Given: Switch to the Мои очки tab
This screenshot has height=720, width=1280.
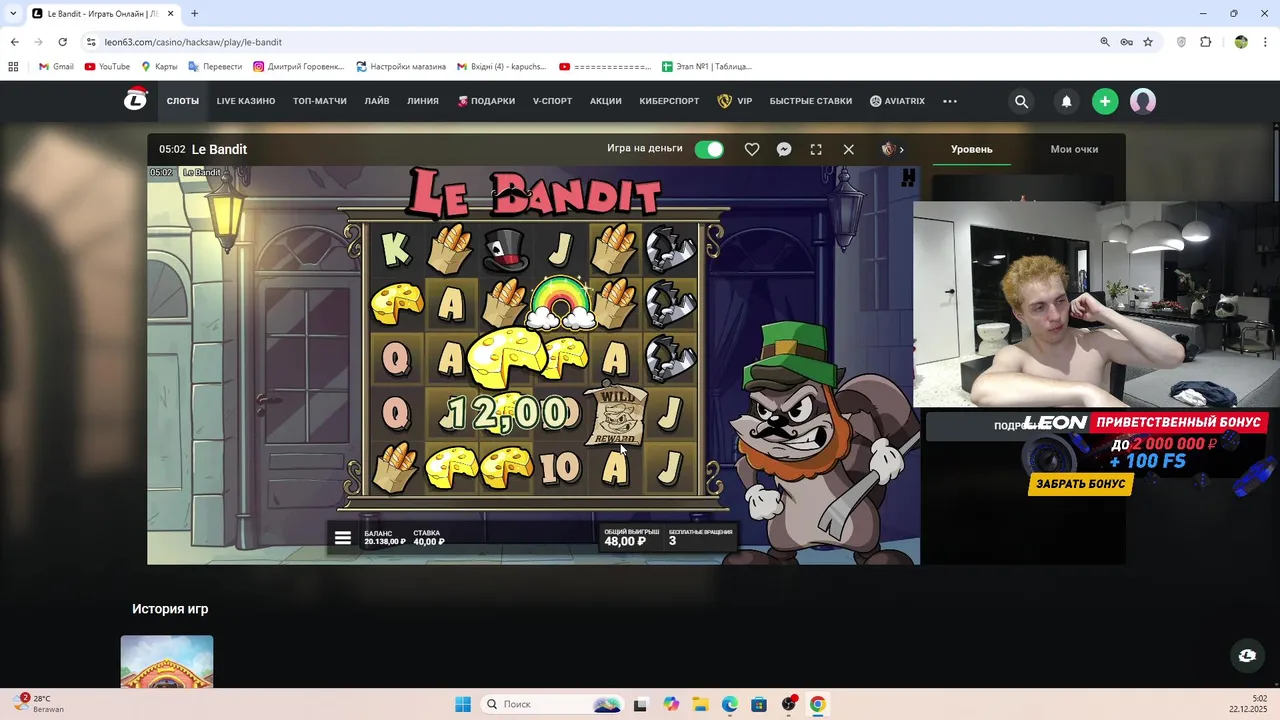Looking at the screenshot, I should tap(1074, 149).
